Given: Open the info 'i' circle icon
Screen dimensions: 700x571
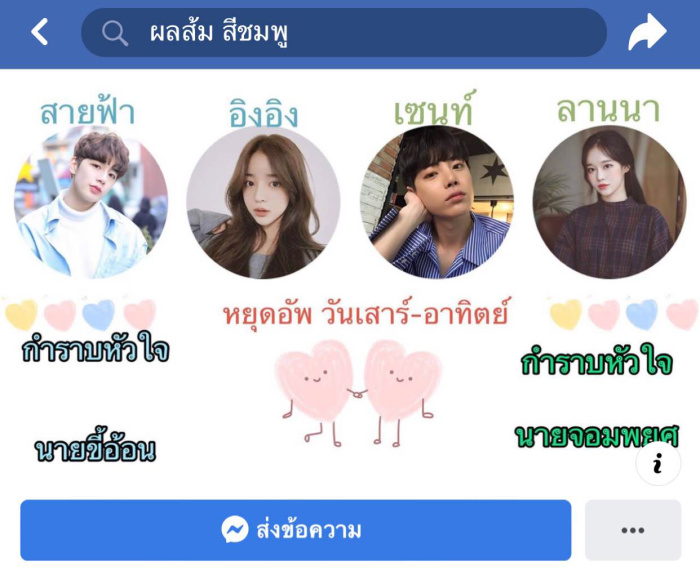Looking at the screenshot, I should (x=658, y=463).
